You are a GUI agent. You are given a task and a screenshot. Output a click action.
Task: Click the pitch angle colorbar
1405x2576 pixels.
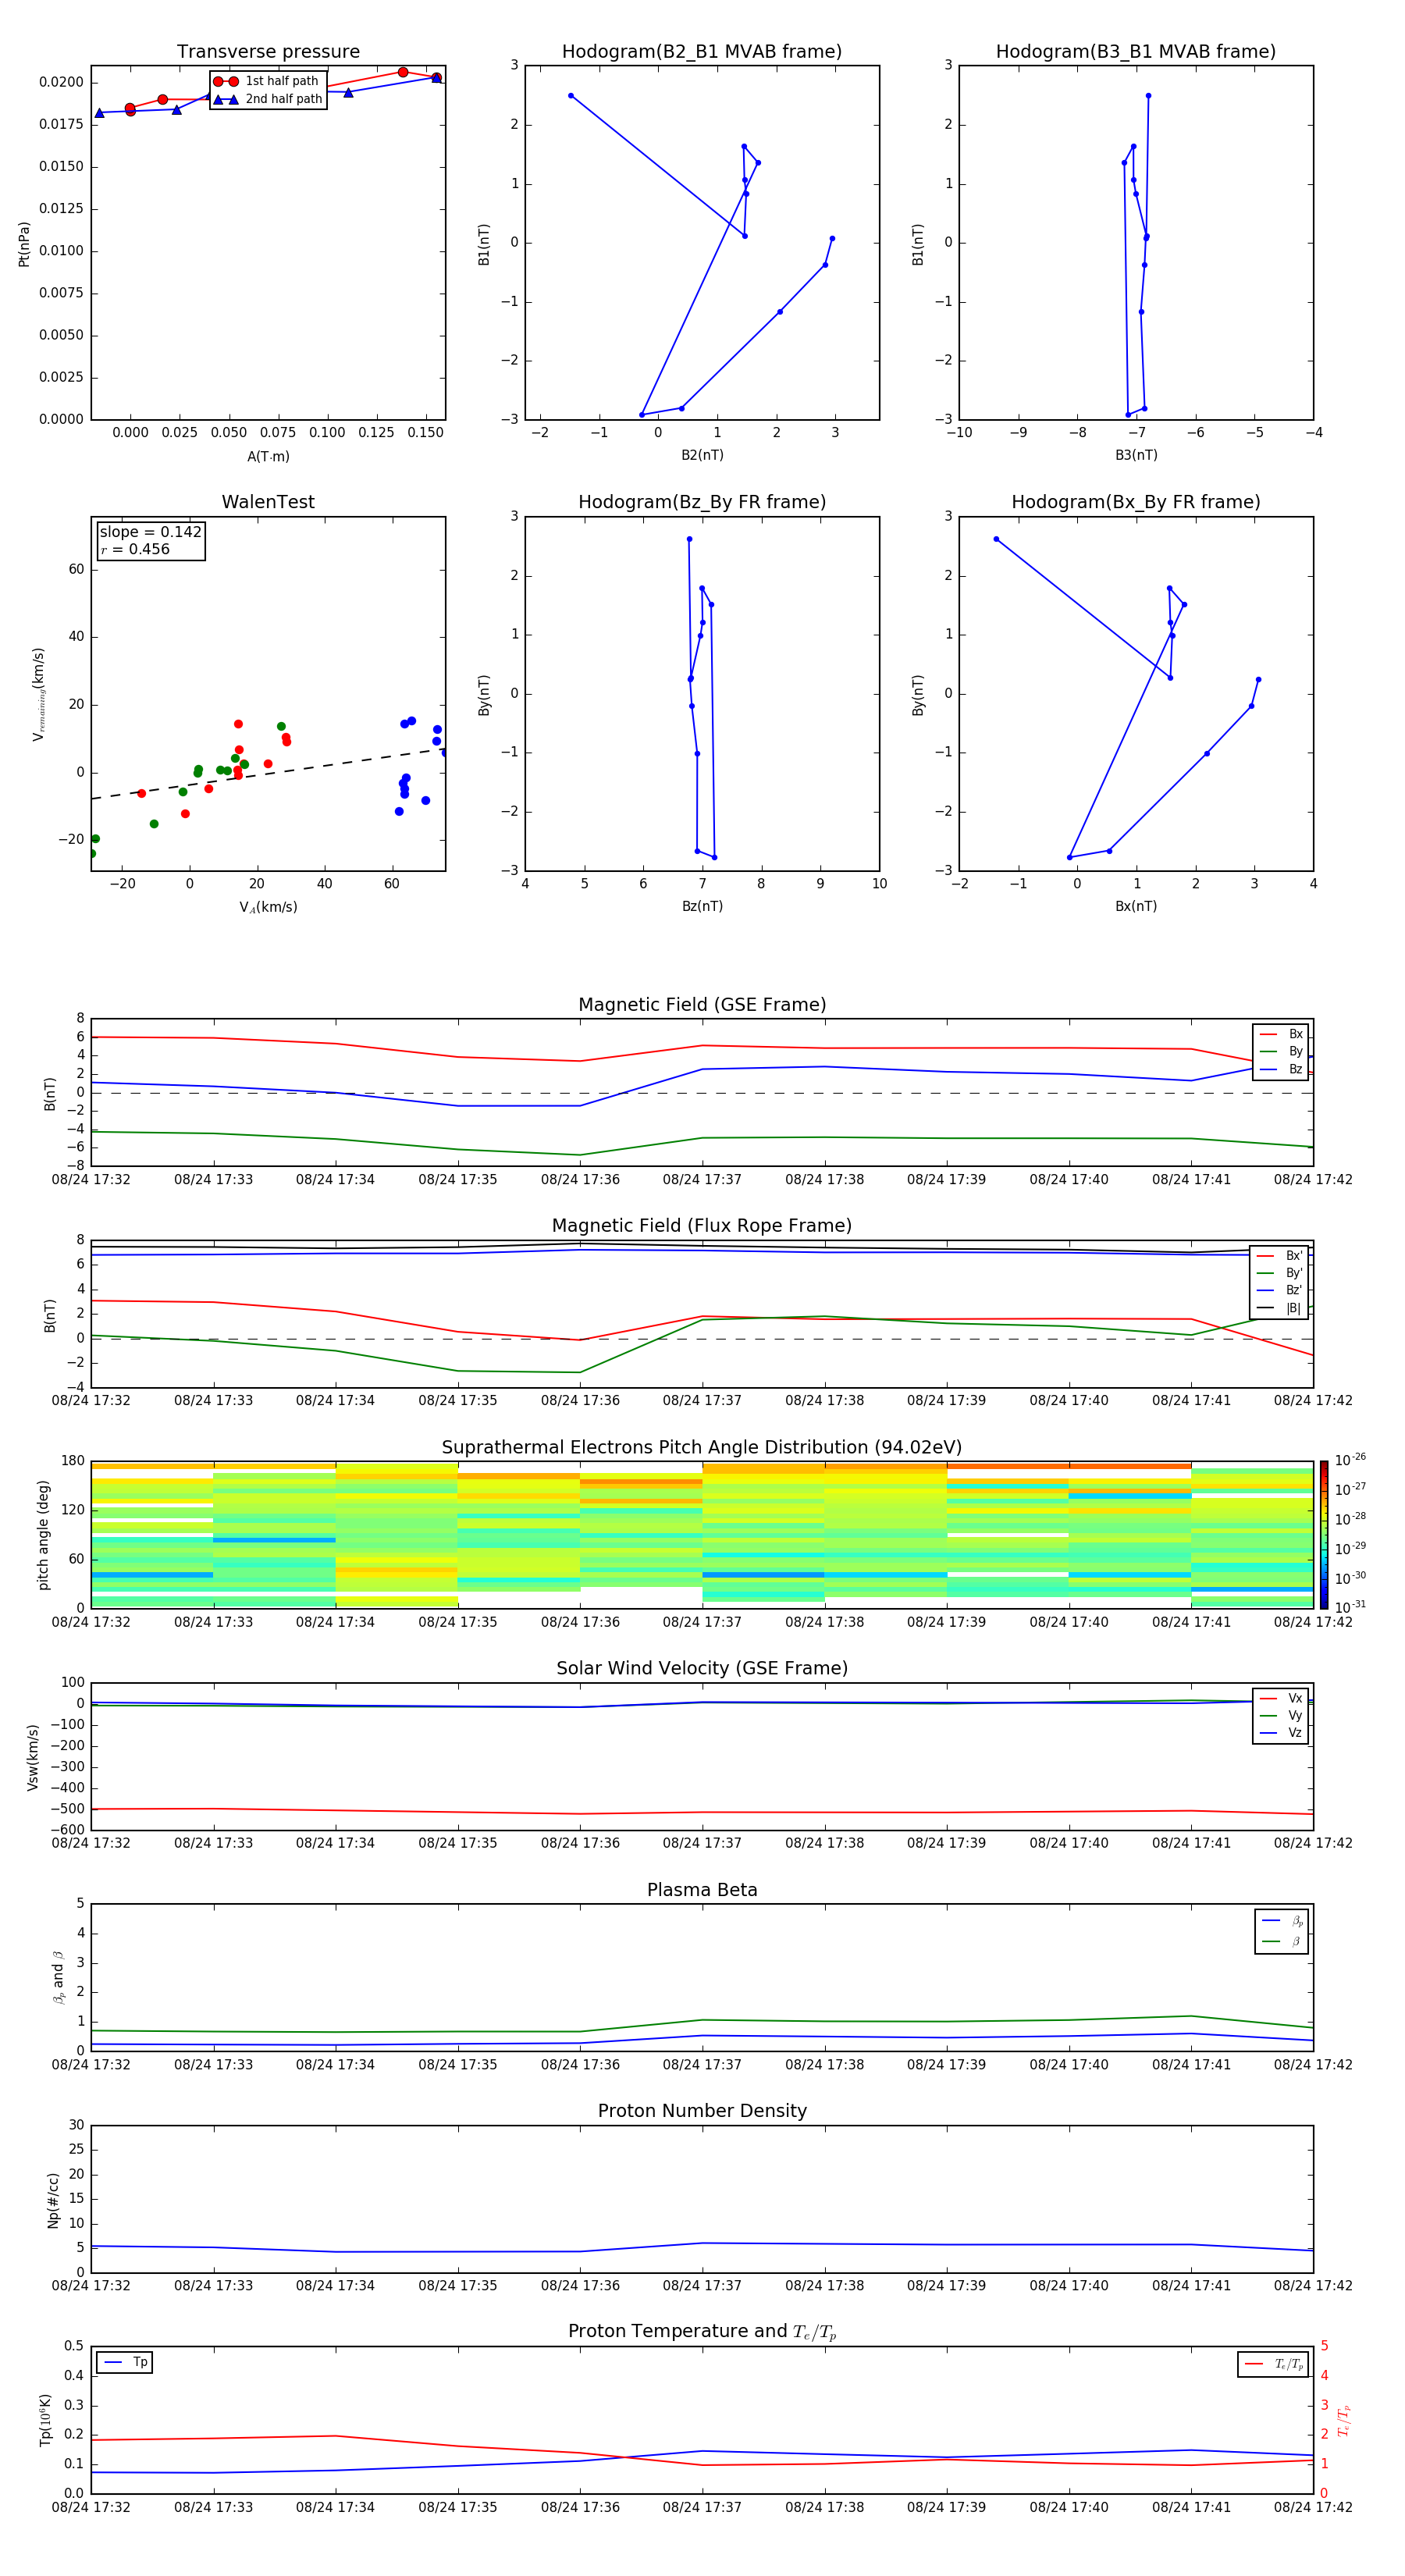(1324, 1535)
